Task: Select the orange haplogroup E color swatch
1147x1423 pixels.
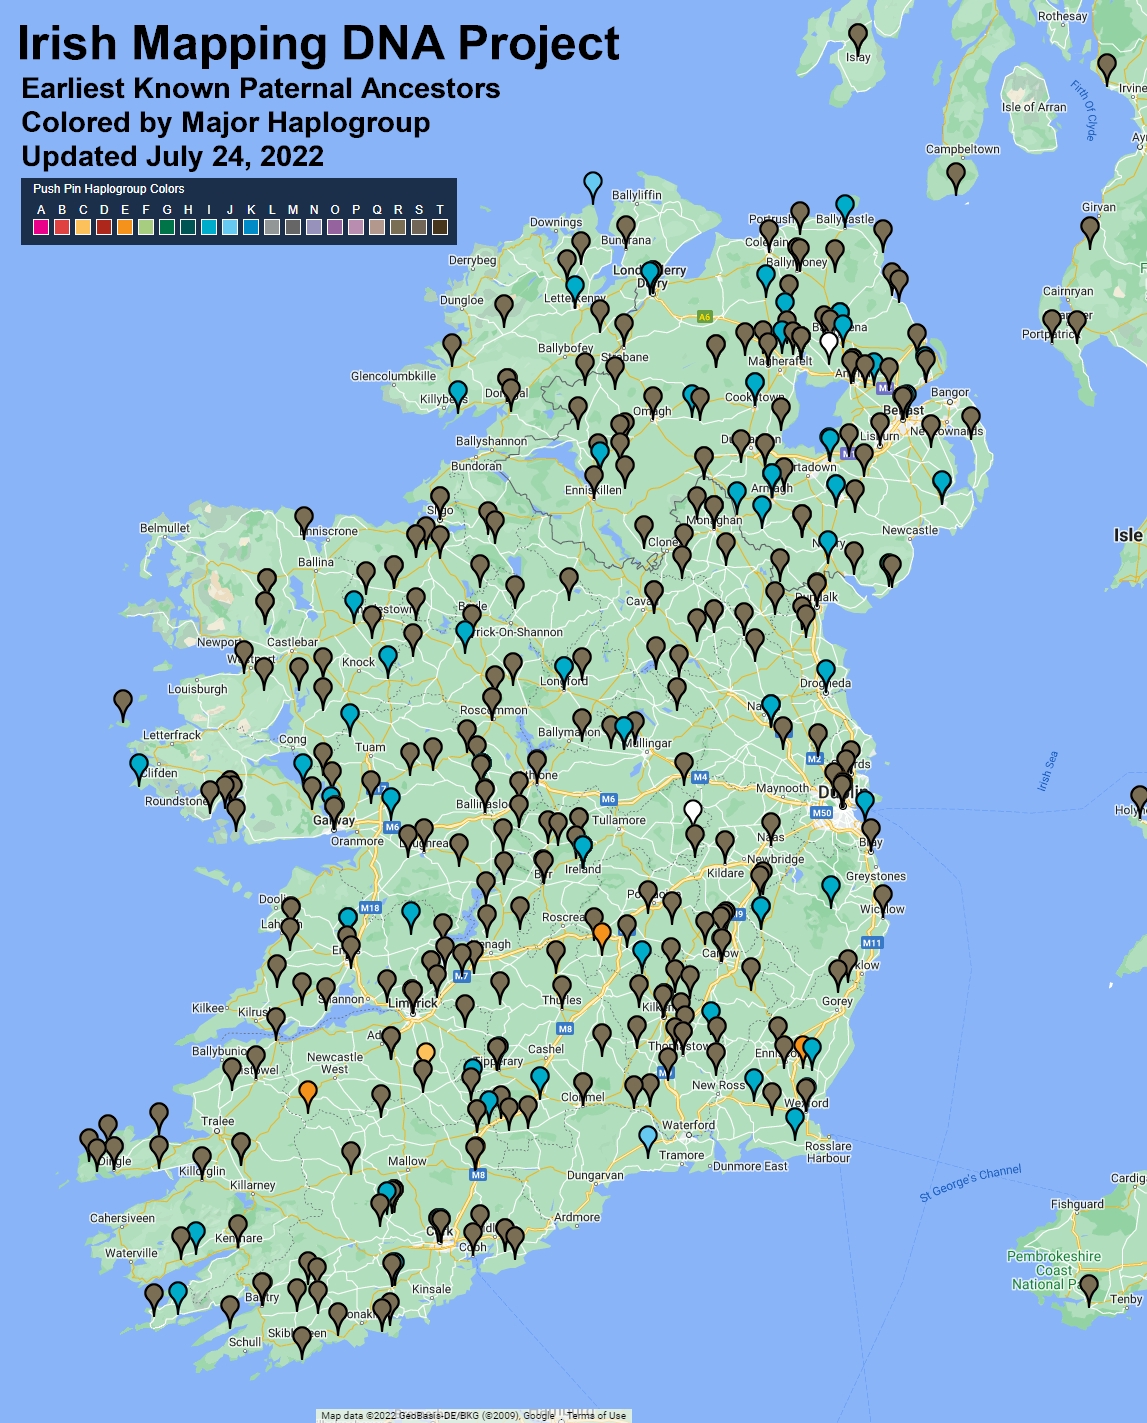Action: click(x=125, y=227)
